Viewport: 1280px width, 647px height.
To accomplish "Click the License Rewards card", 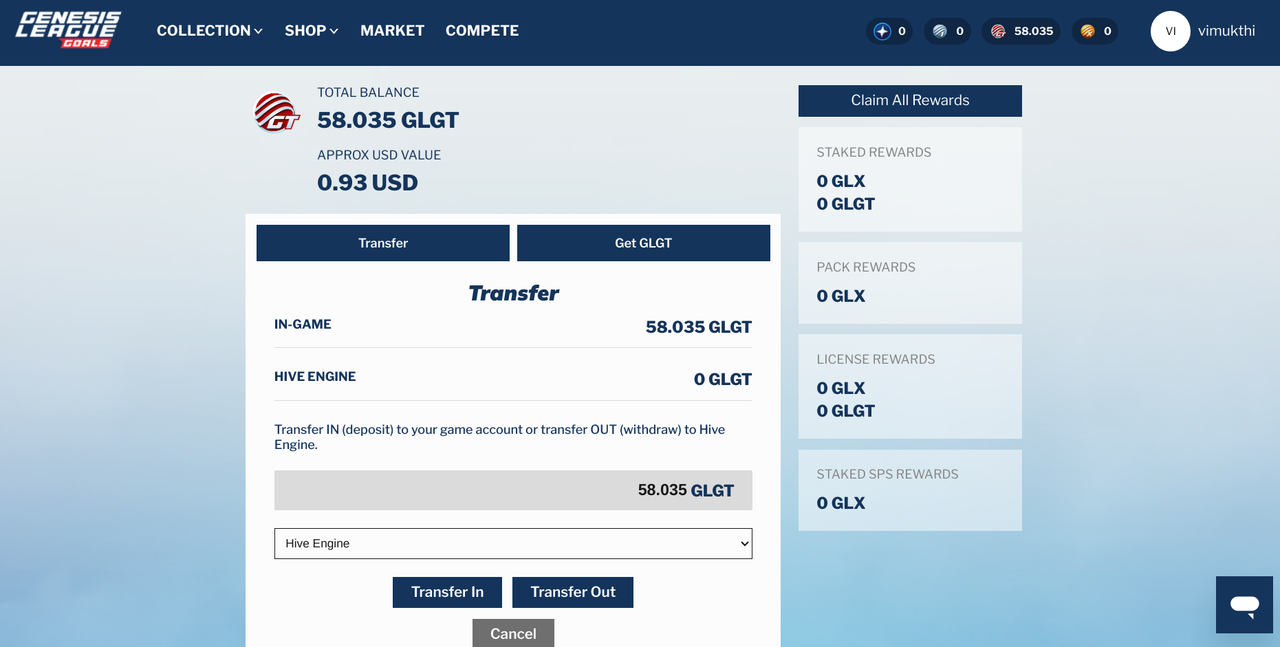I will 910,386.
